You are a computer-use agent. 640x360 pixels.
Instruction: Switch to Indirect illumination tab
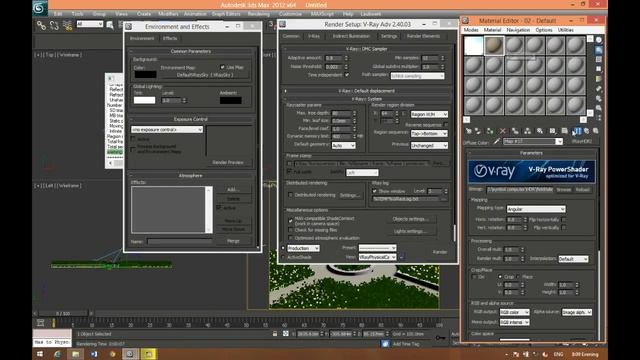pos(351,36)
